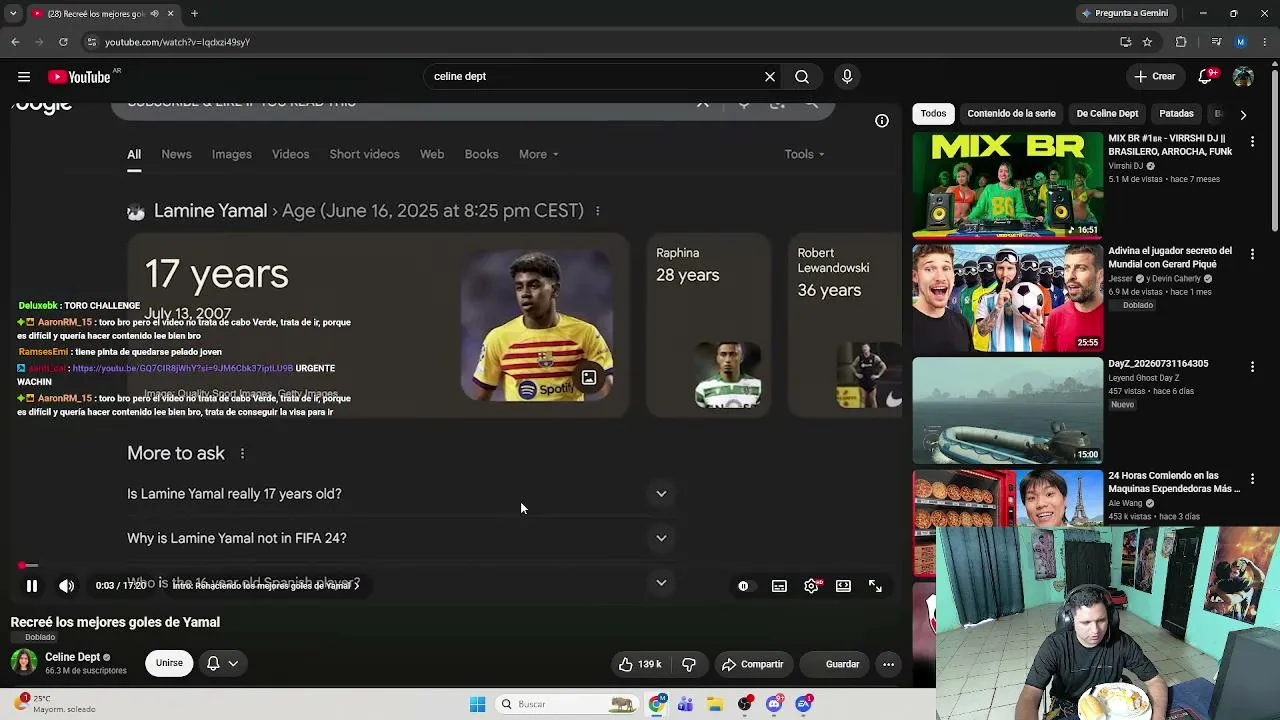
Task: Click the taskbar Buscar search box
Action: click(567, 704)
